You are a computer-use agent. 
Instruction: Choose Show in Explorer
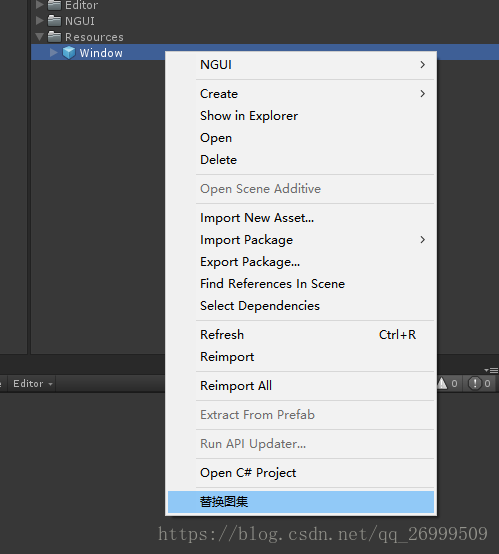point(301,116)
